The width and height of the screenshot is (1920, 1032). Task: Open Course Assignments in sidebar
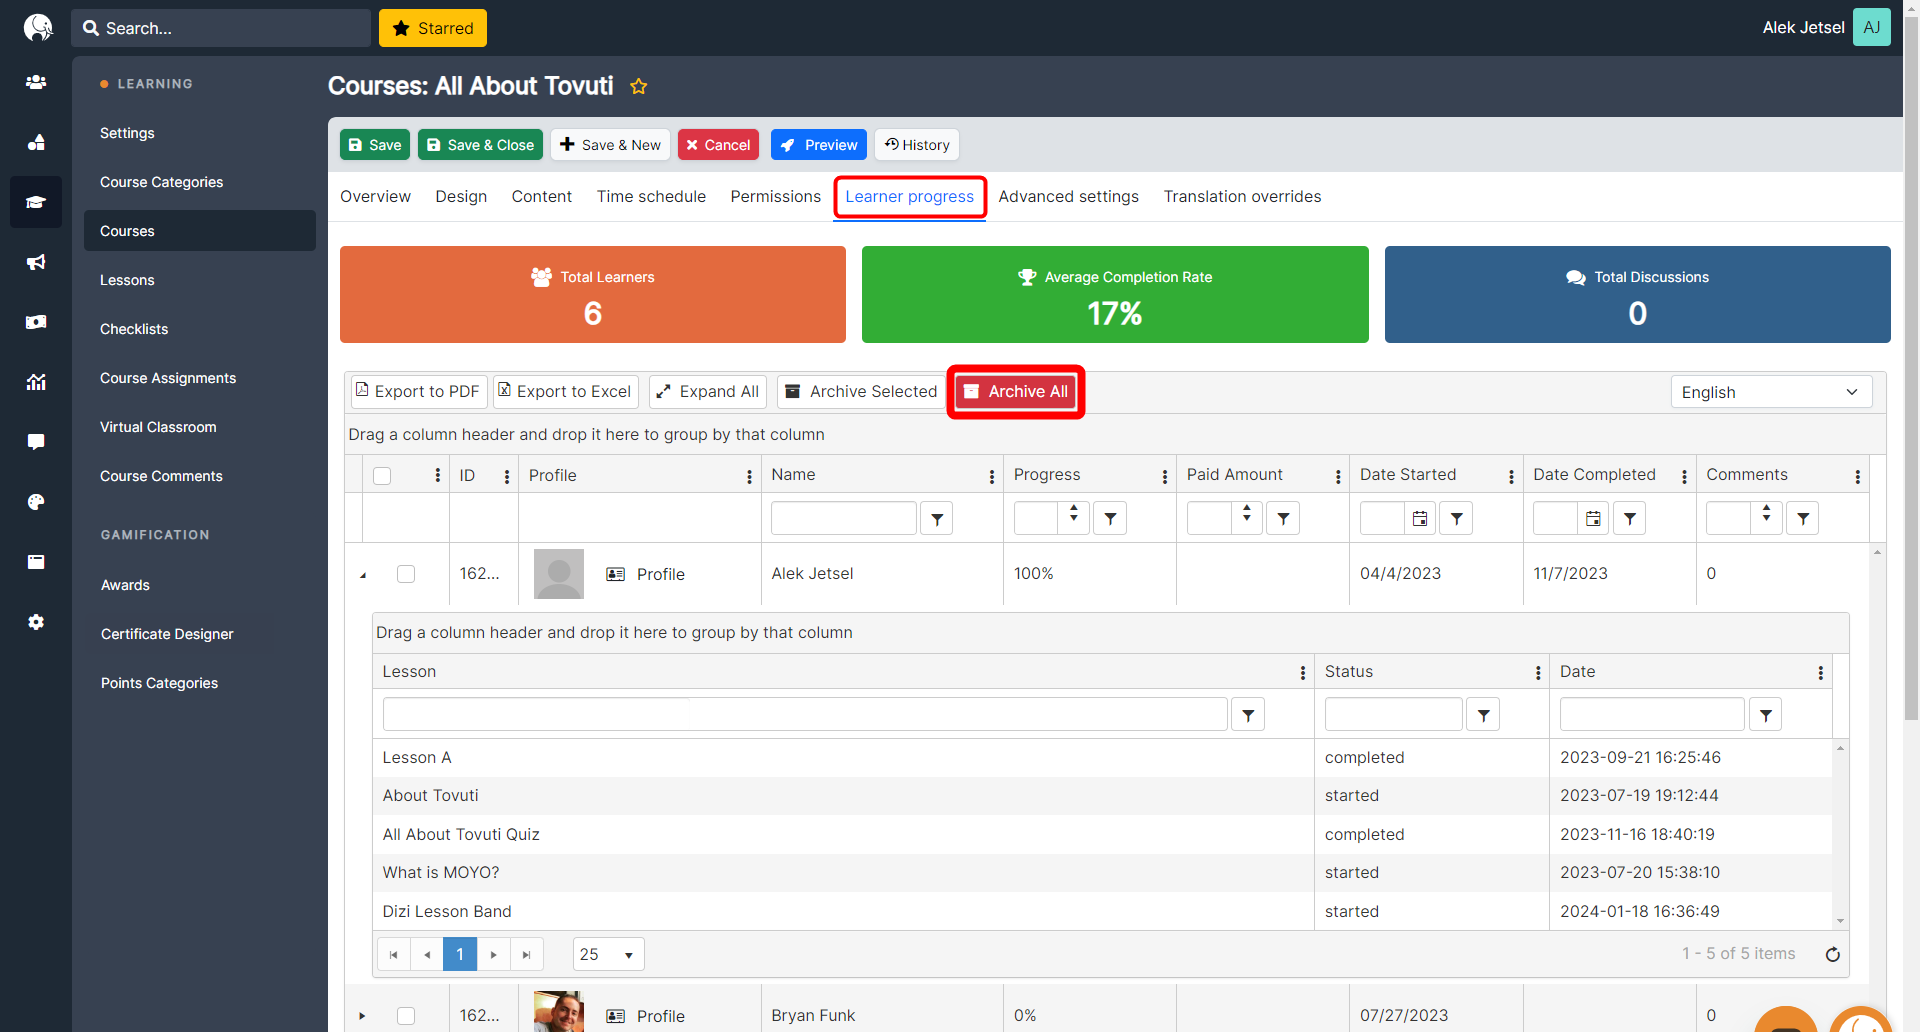click(168, 378)
